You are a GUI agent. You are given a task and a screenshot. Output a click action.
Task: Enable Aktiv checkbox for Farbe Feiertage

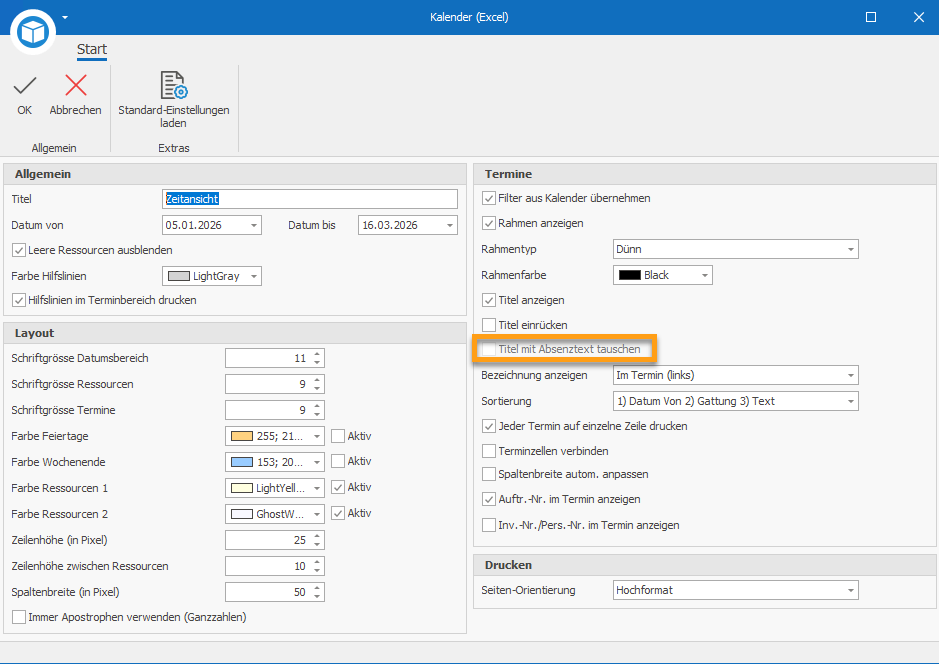[x=338, y=436]
